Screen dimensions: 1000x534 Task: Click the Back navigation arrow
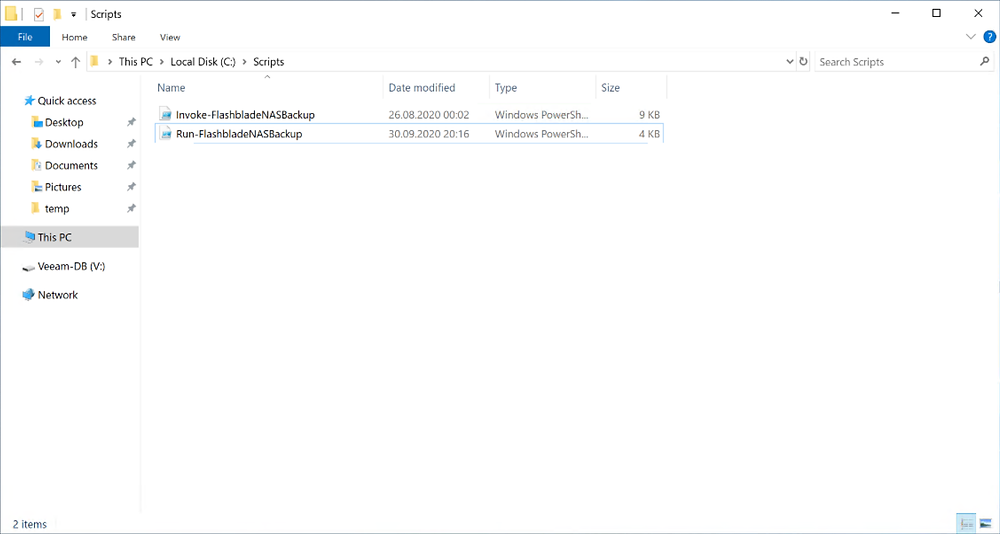[17, 62]
